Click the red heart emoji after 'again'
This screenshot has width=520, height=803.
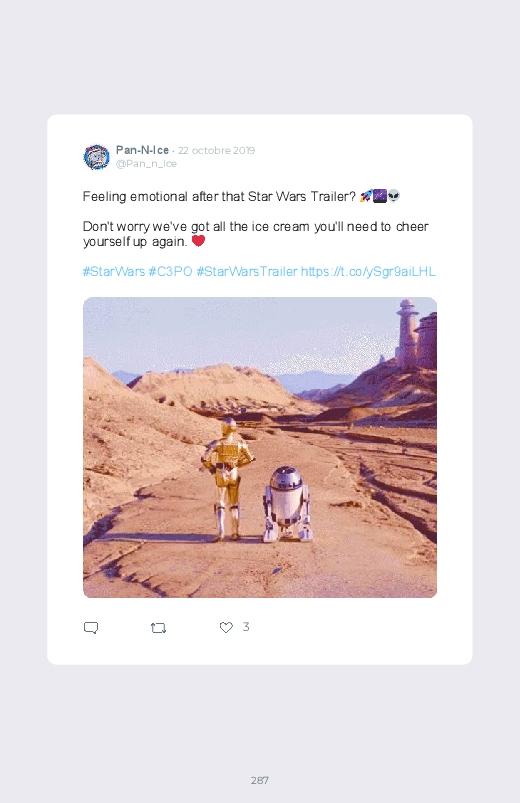[198, 241]
